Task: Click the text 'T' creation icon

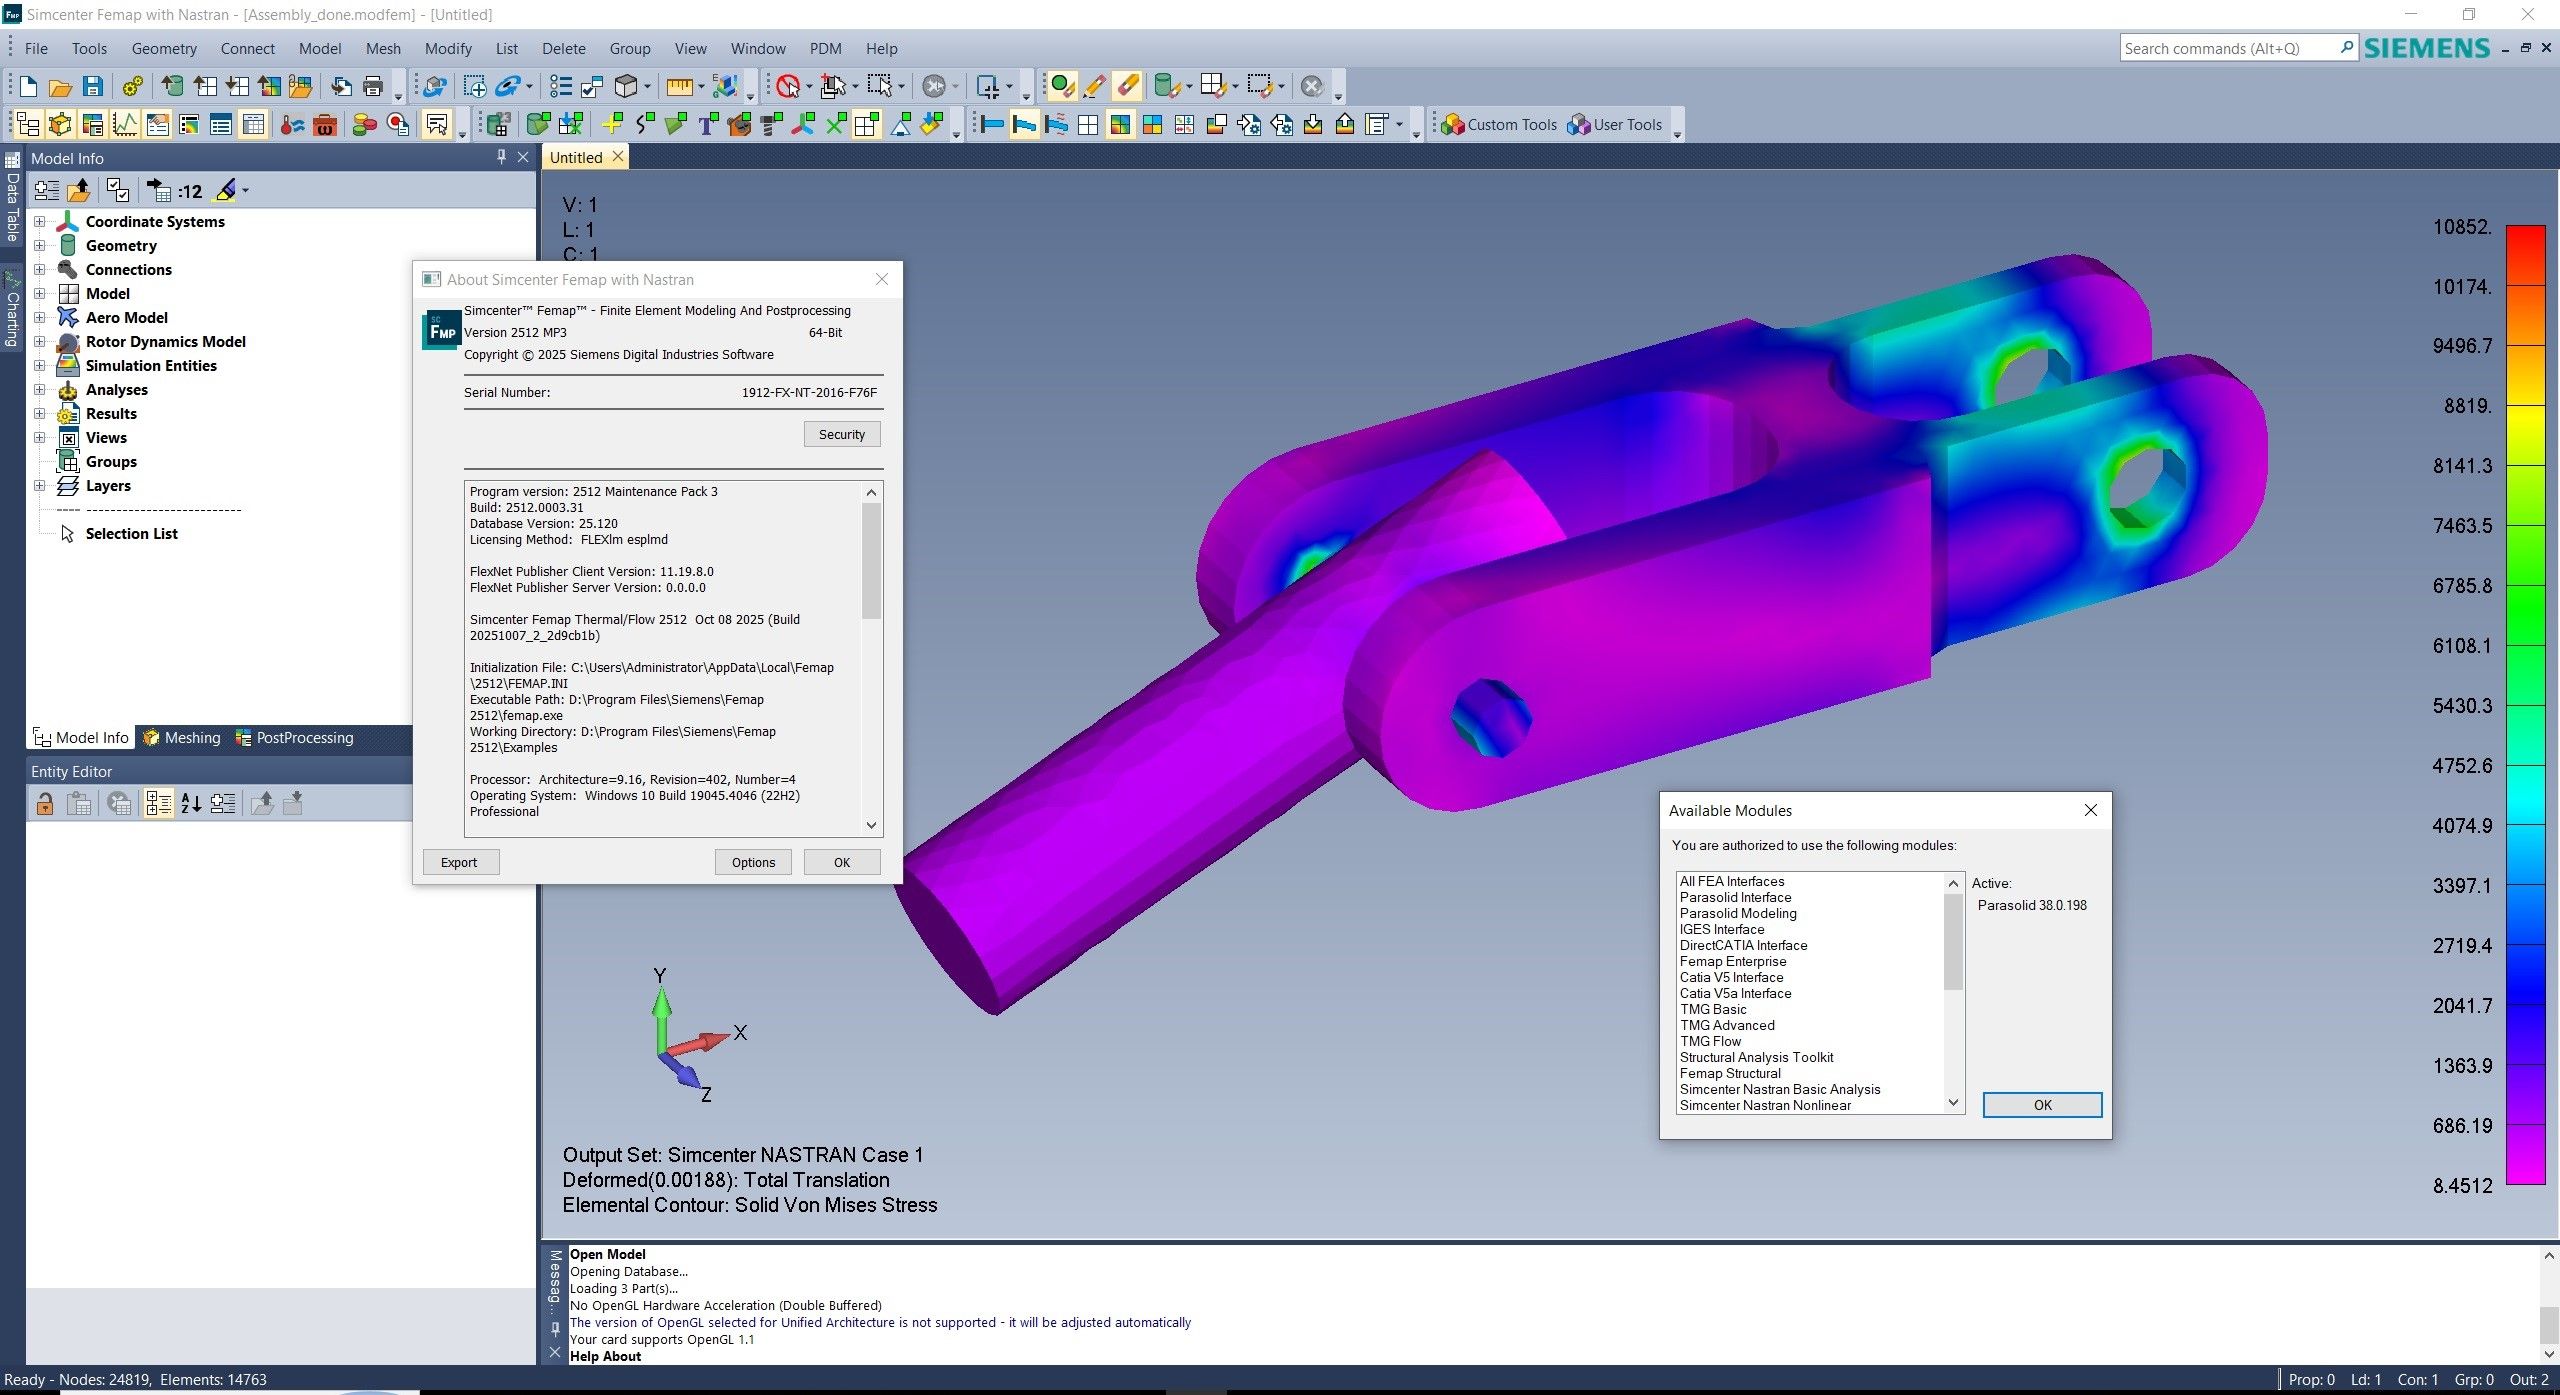Action: point(708,125)
